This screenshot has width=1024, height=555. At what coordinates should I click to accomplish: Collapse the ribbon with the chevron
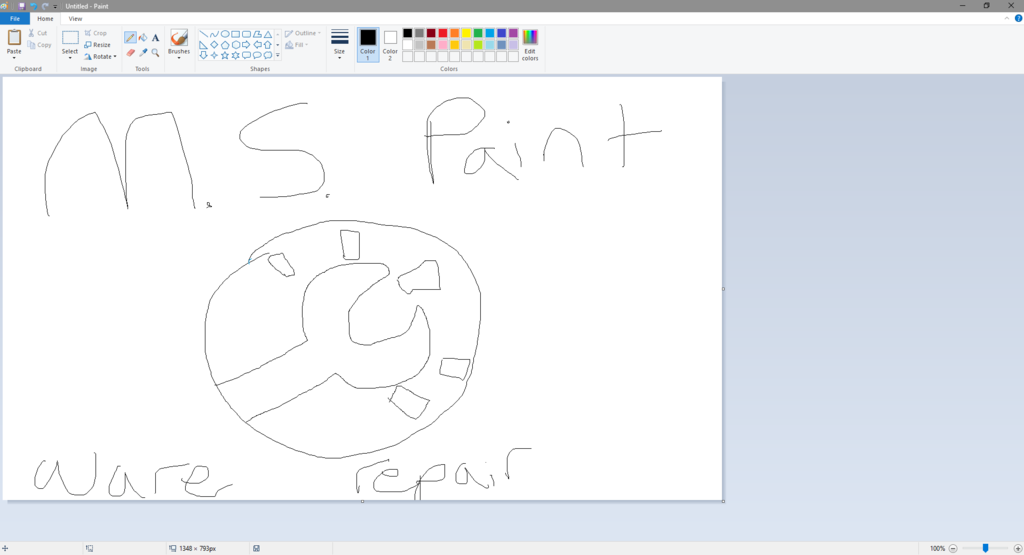(1006, 18)
